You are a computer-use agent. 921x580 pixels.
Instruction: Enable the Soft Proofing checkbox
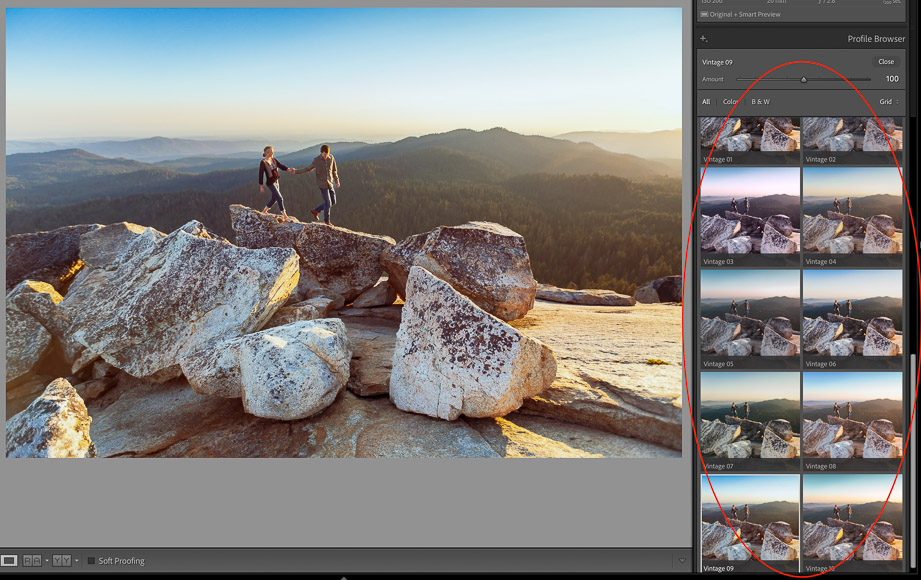tap(91, 561)
